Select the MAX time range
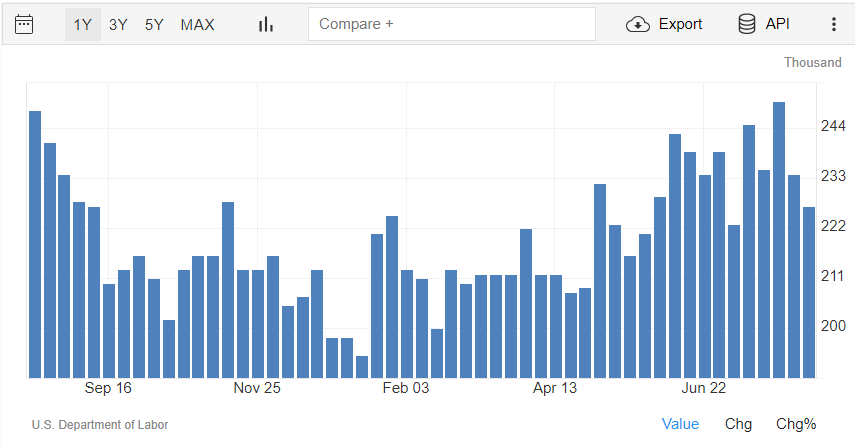The width and height of the screenshot is (855, 447). [x=197, y=25]
